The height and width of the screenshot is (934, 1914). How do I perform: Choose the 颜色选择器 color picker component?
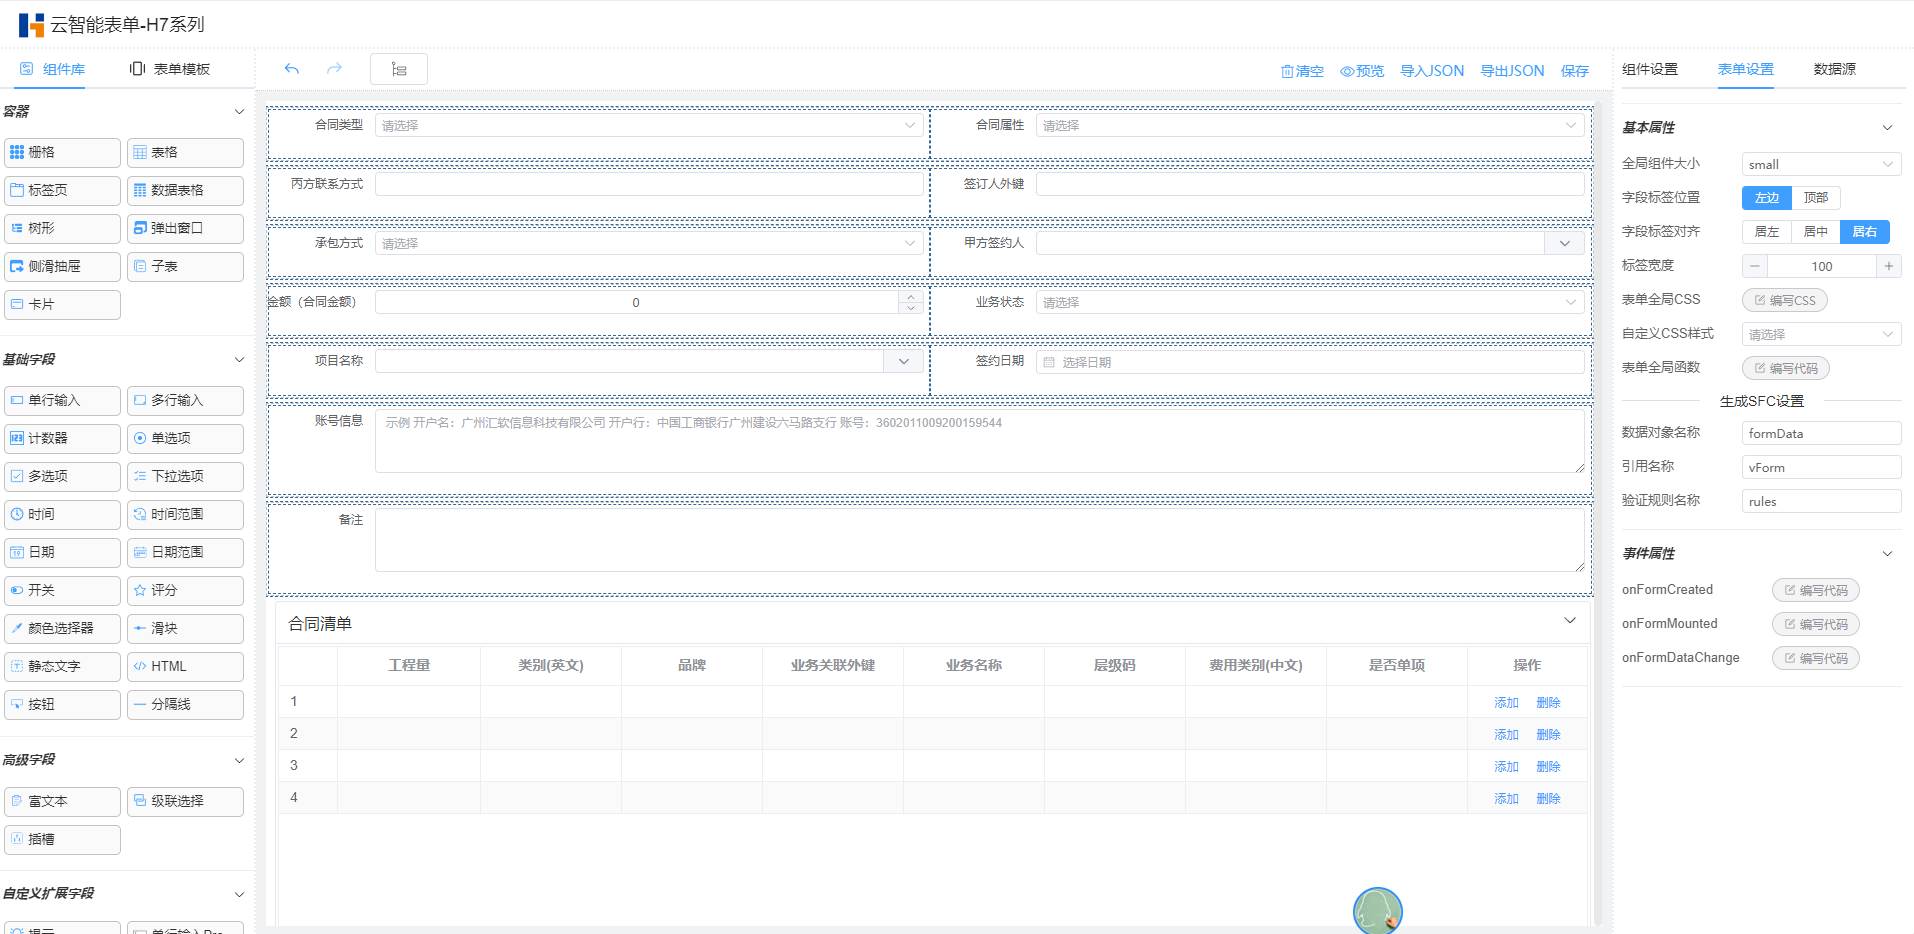(x=62, y=629)
